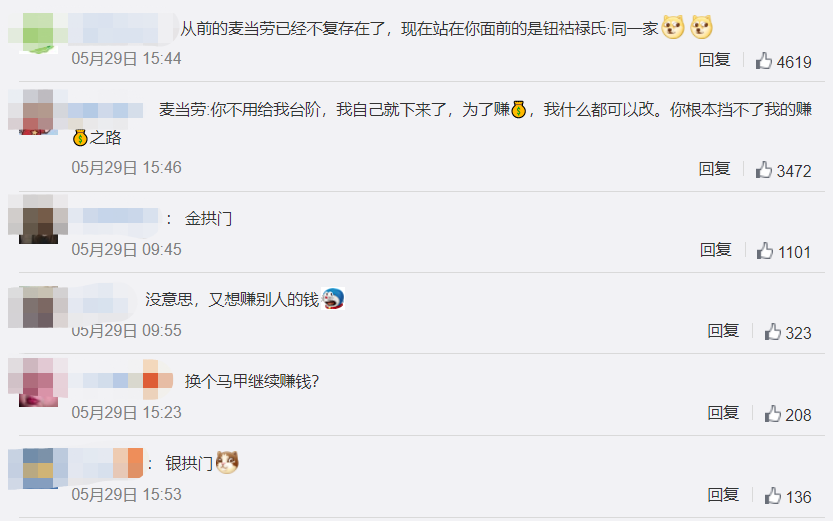Open avatar of 金拱门 commenter
This screenshot has width=833, height=521.
(38, 219)
